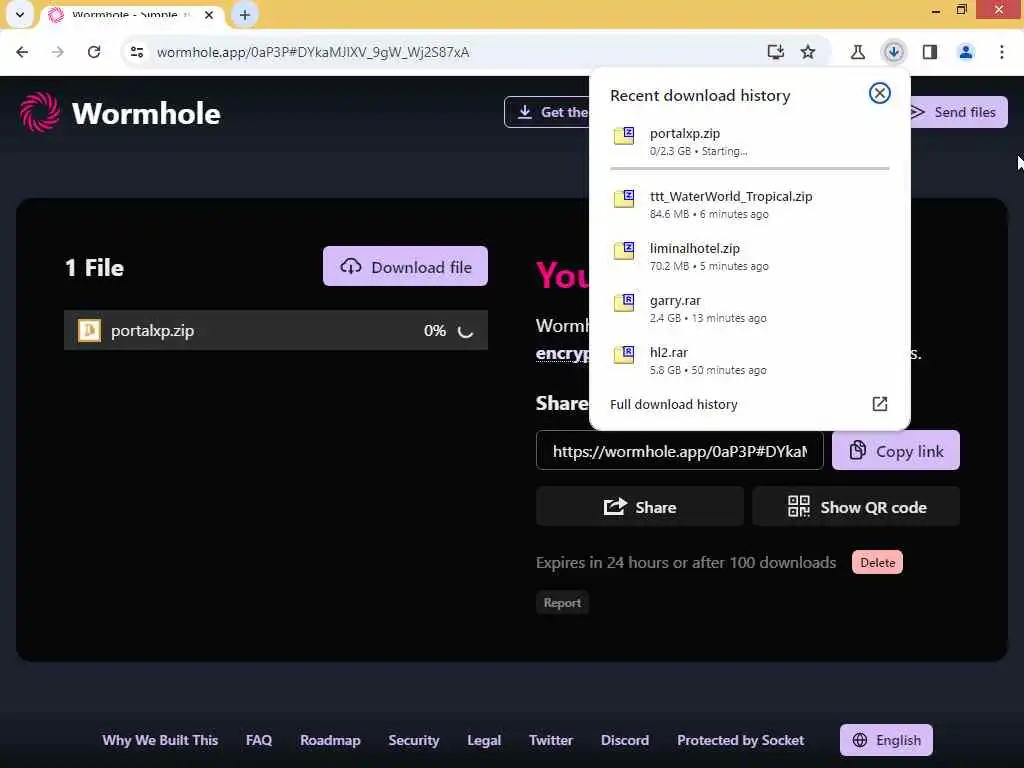This screenshot has width=1024, height=768.
Task: Select the Wormhole tab
Action: (x=131, y=14)
